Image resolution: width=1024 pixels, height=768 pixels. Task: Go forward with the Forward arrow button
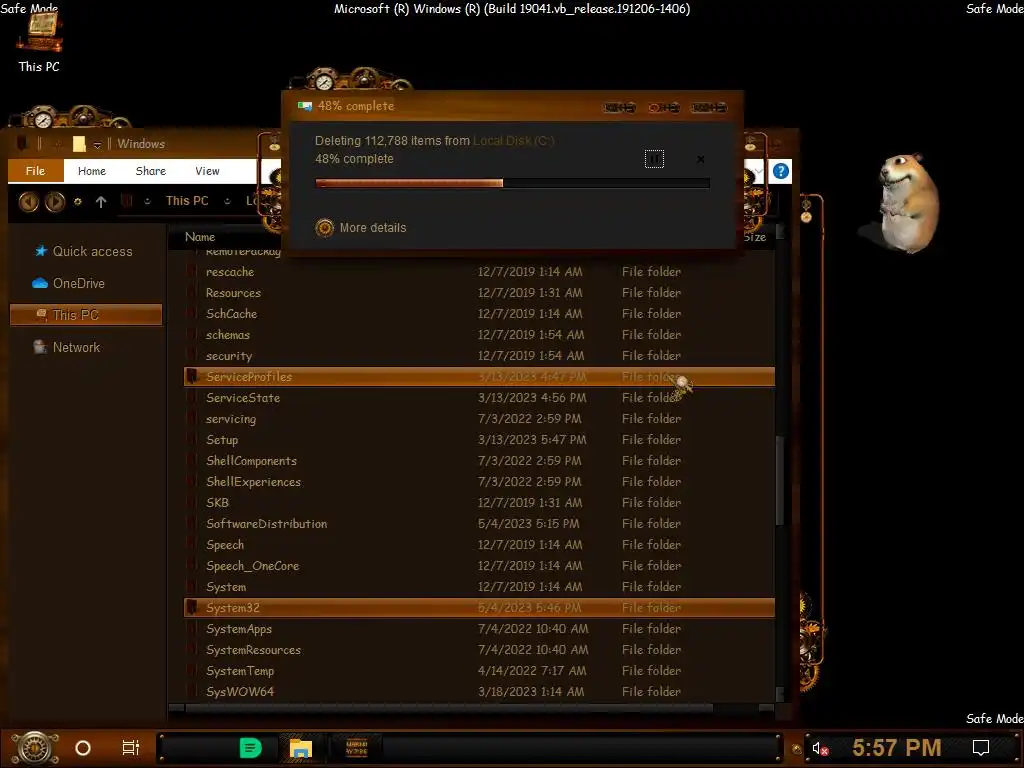55,201
